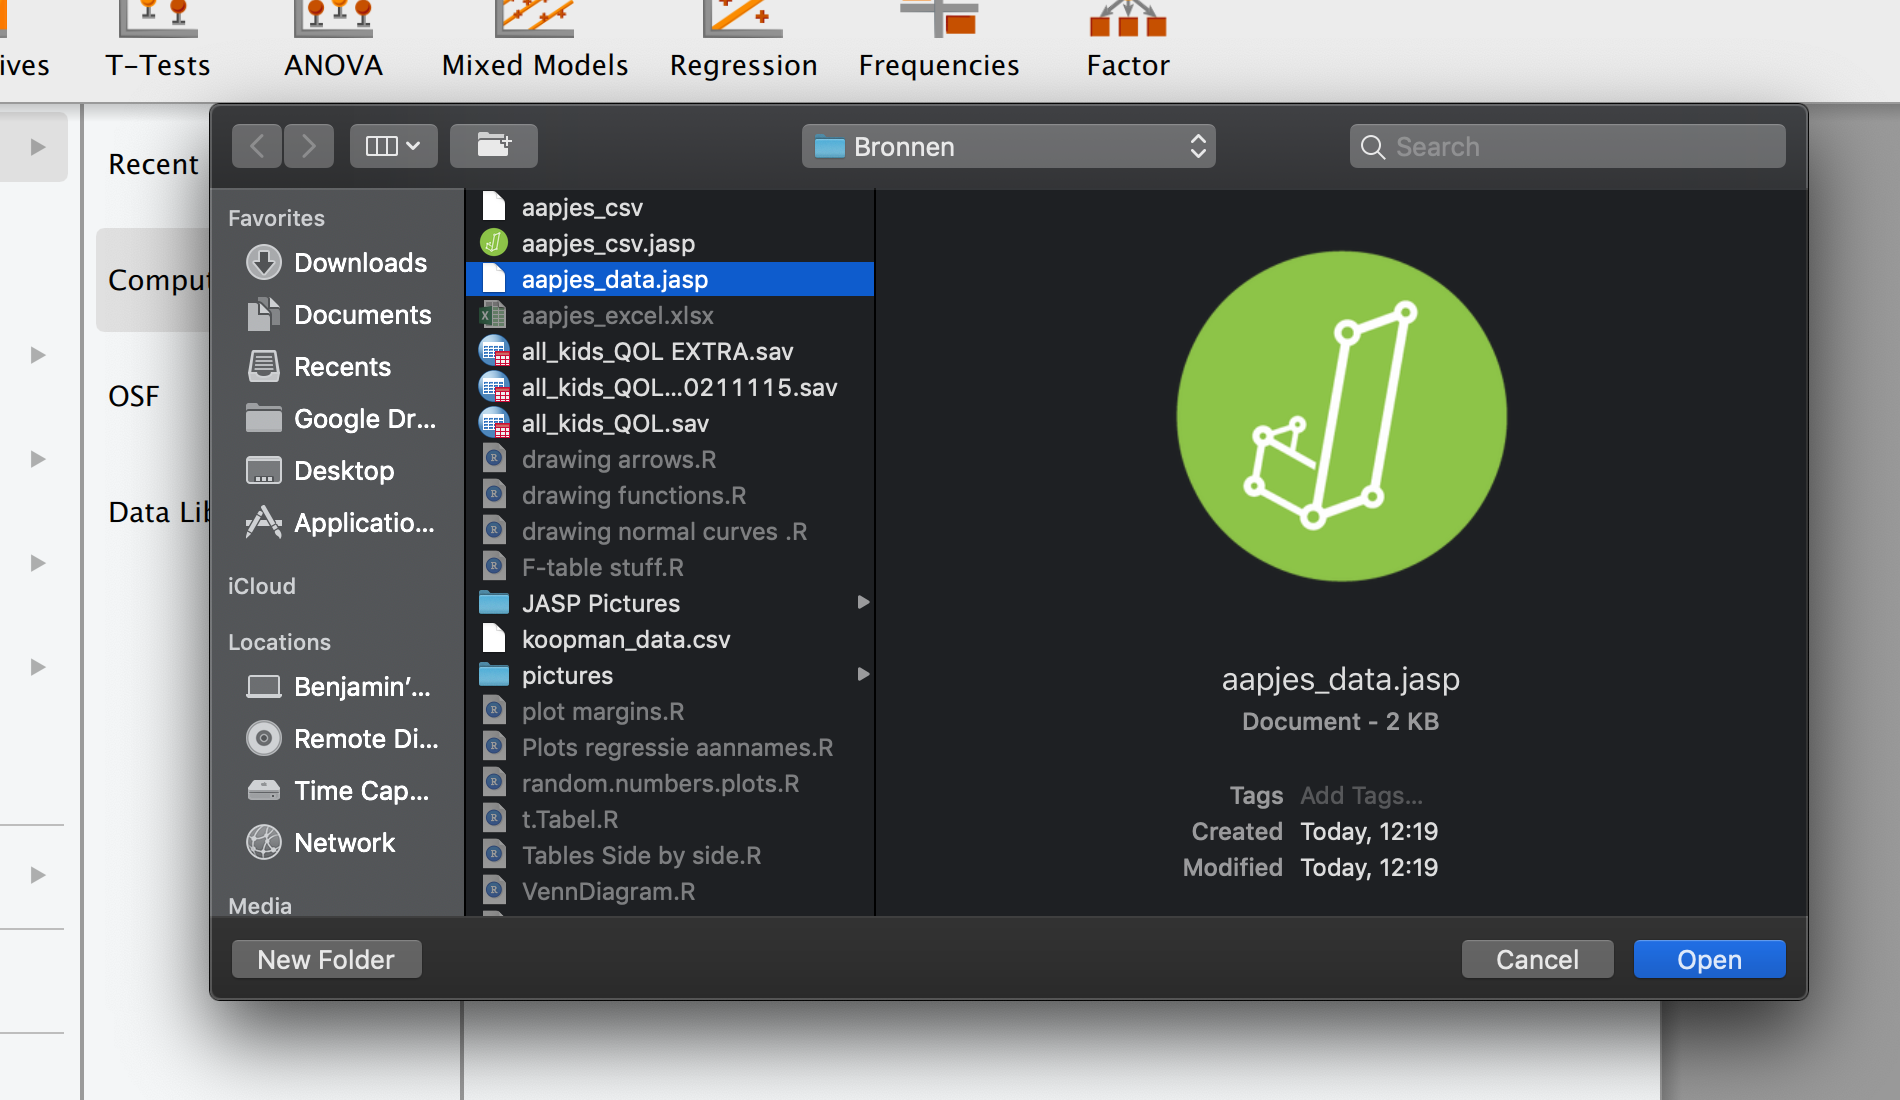Add tags in the Add Tags field
1900x1100 pixels.
(1361, 796)
